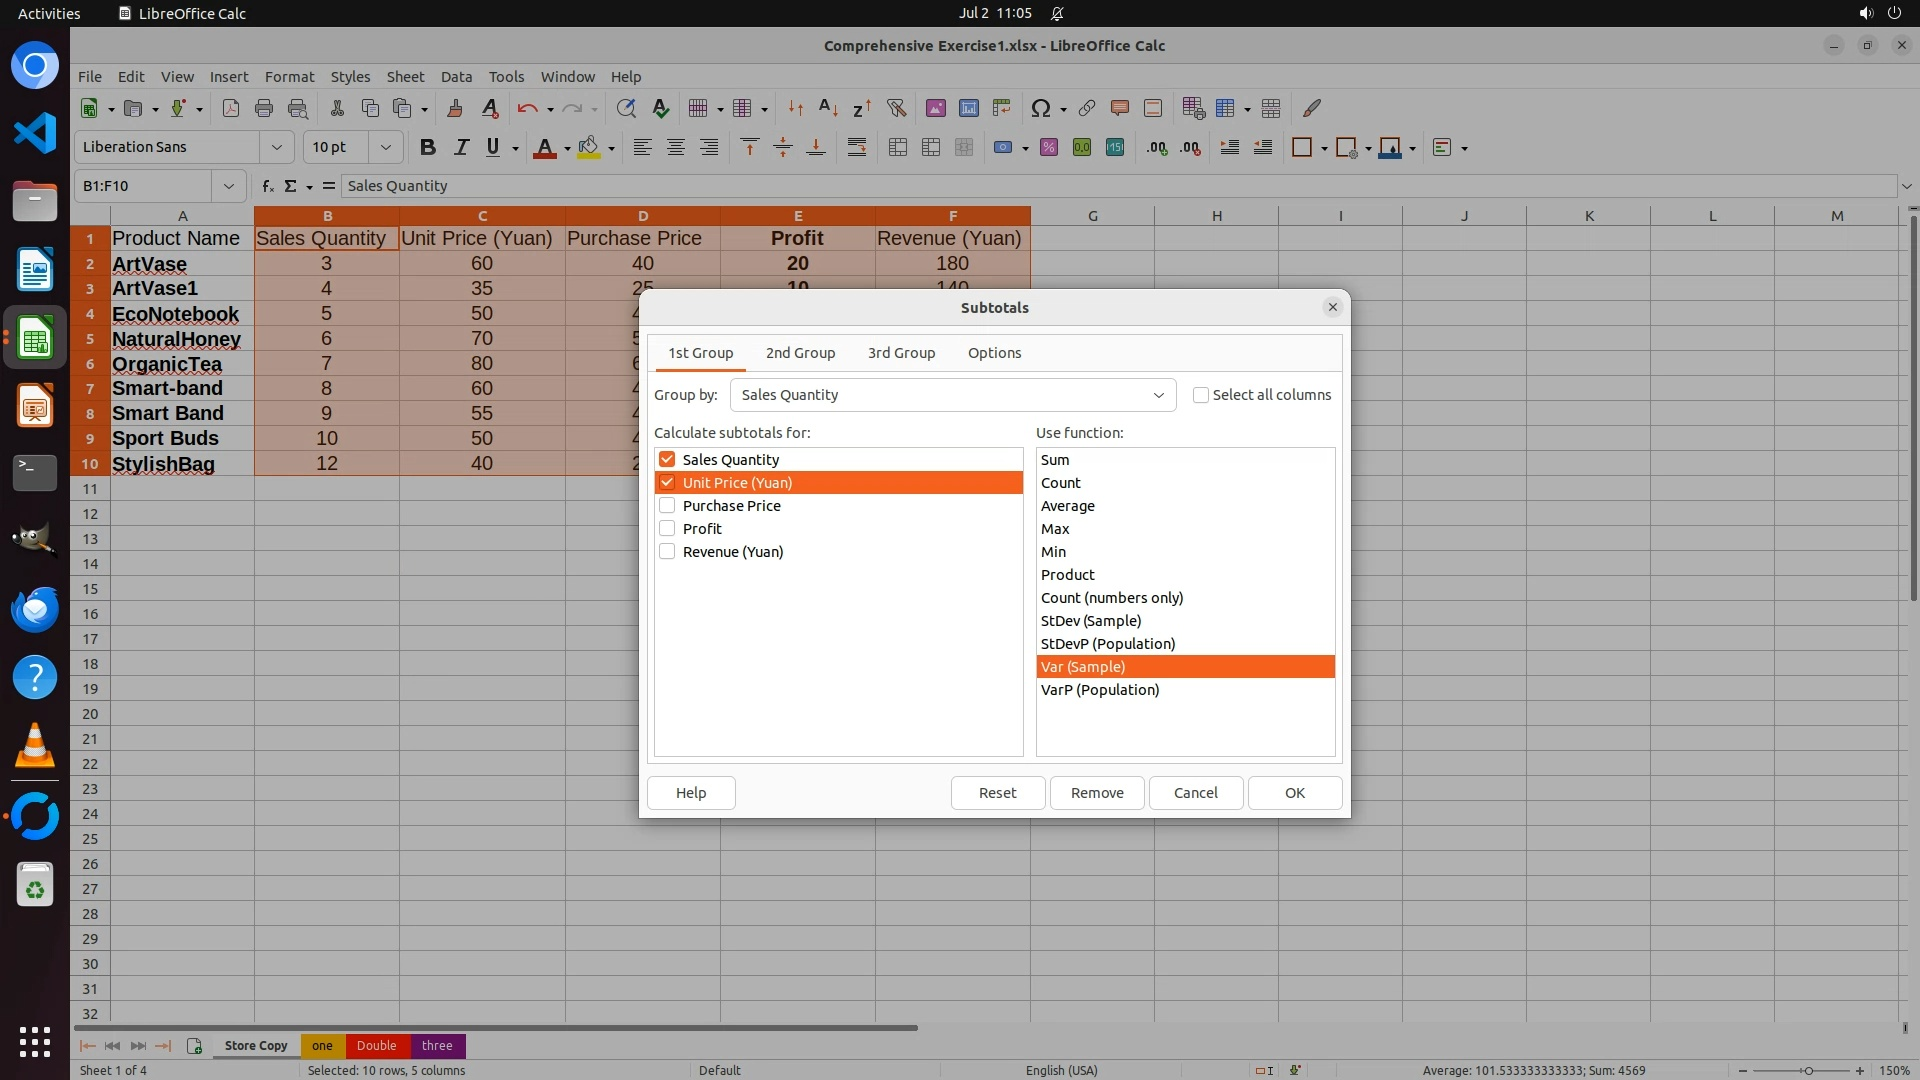Screen dimensions: 1920x1080
Task: Switch to the 2nd Group tab
Action: (800, 353)
